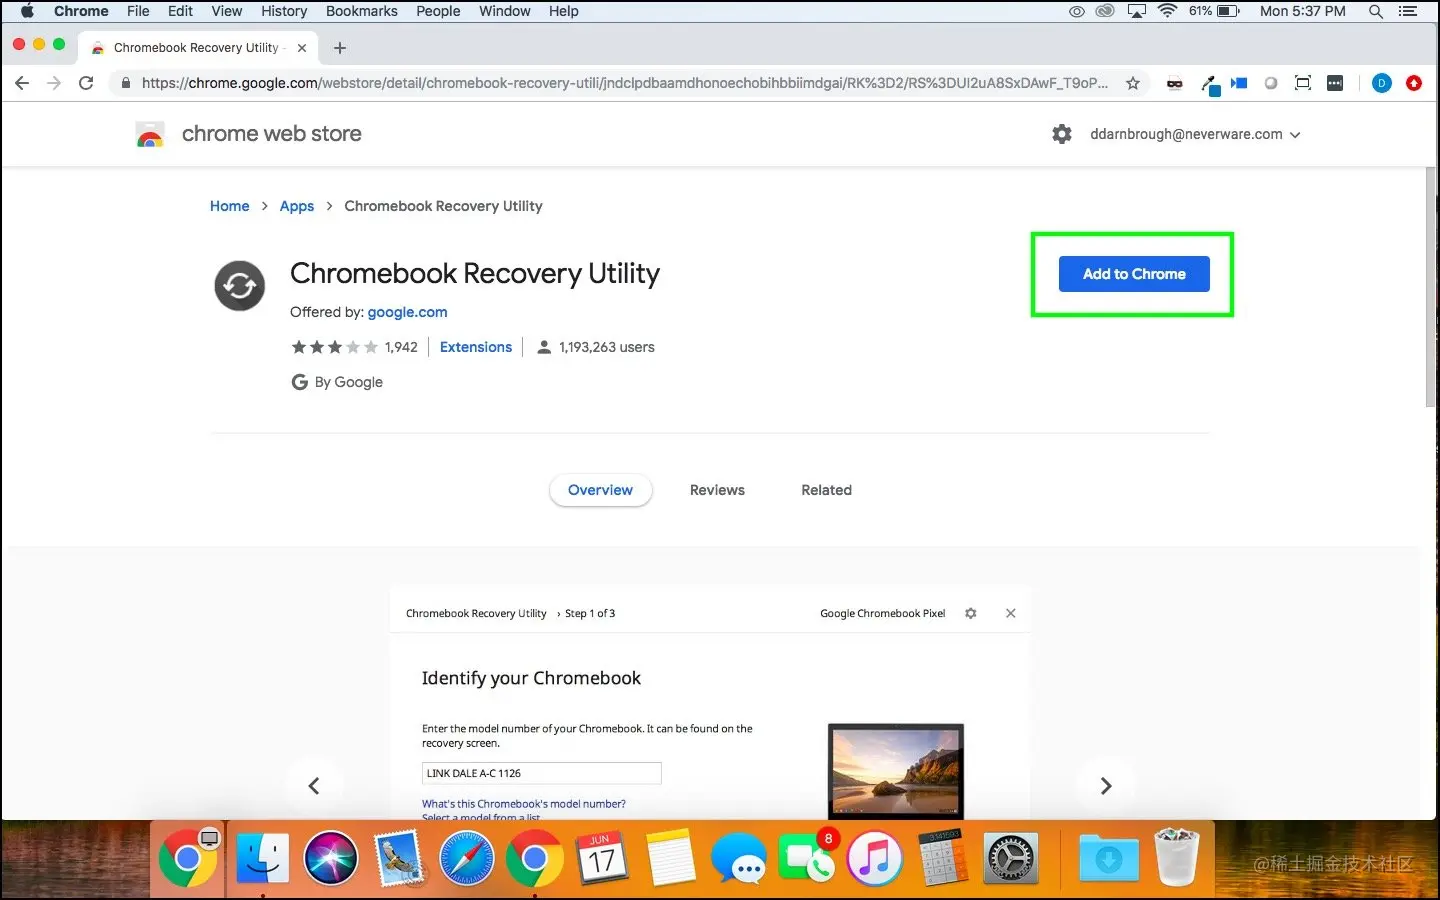Click the battery status icon
This screenshot has width=1440, height=900.
pyautogui.click(x=1228, y=11)
